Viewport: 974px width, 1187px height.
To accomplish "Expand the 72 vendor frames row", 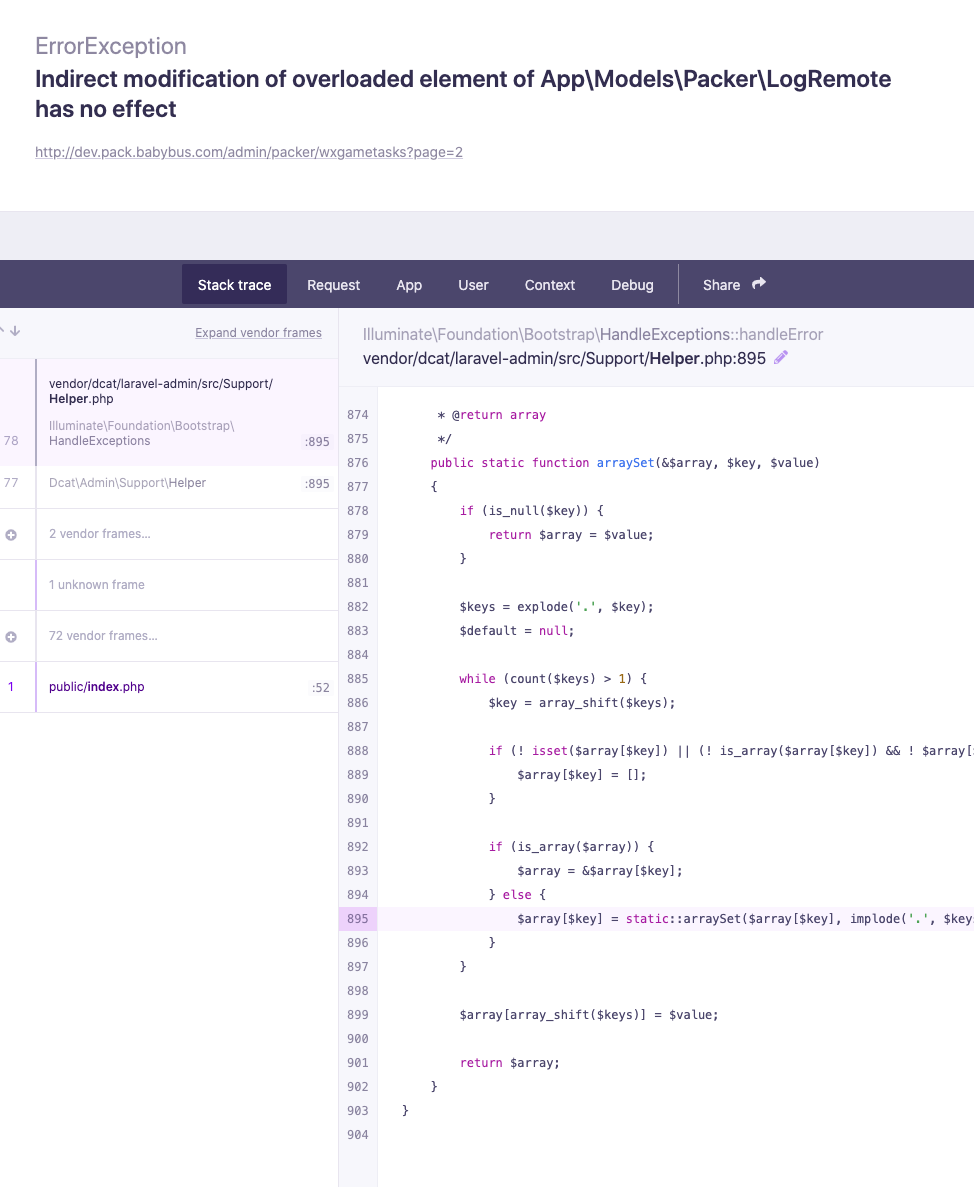I will (169, 636).
